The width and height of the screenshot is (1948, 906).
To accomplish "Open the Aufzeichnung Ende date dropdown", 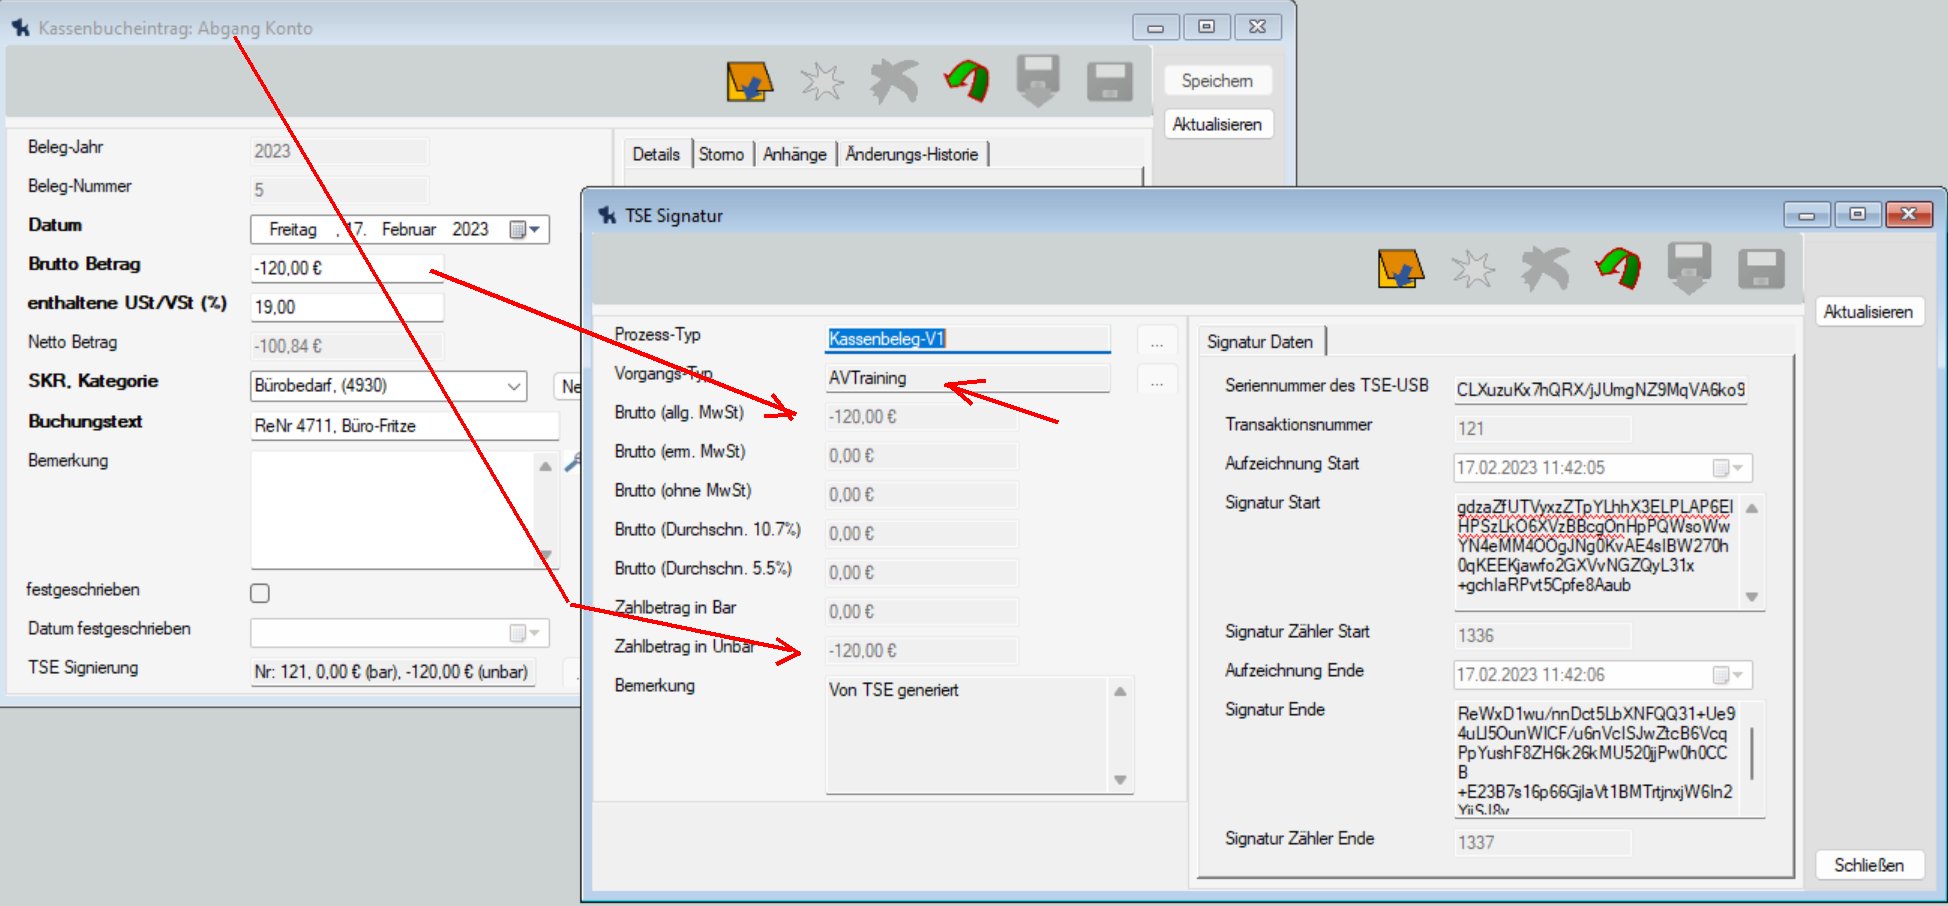I will (x=1728, y=675).
